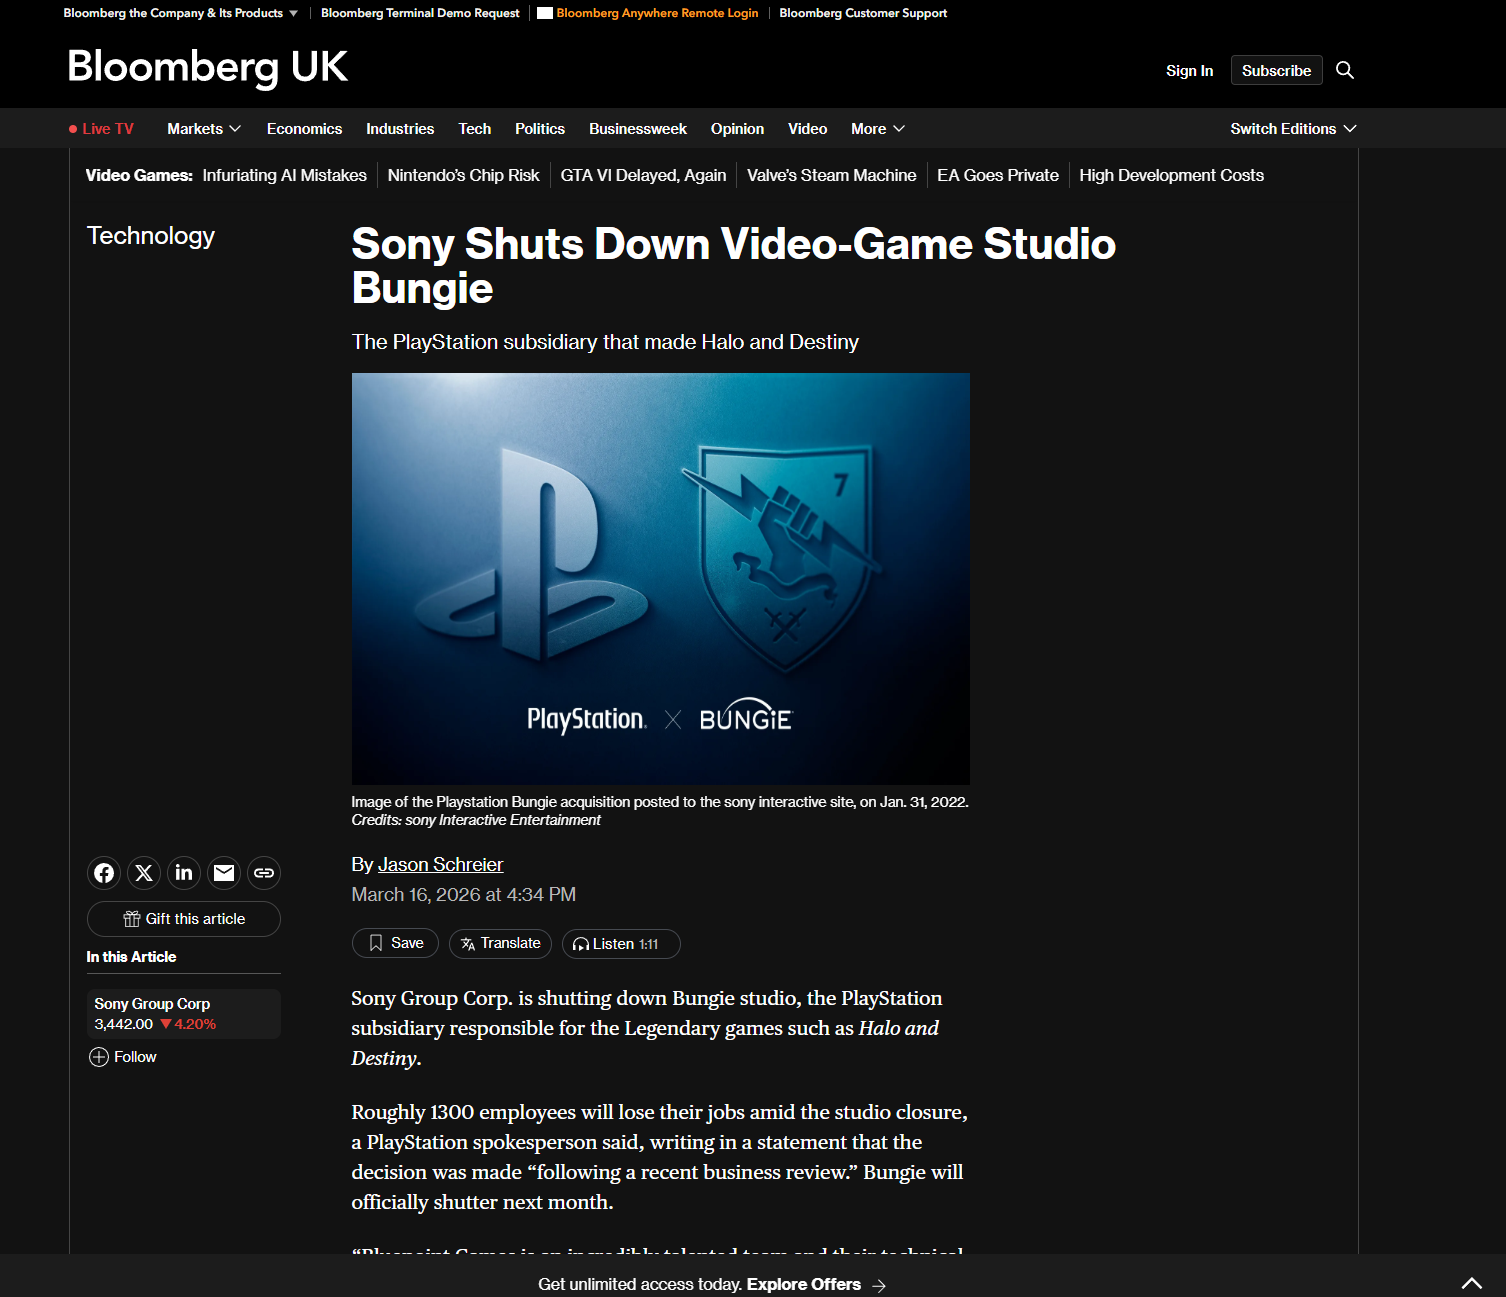Copy article link icon
This screenshot has width=1506, height=1297.
coord(264,873)
